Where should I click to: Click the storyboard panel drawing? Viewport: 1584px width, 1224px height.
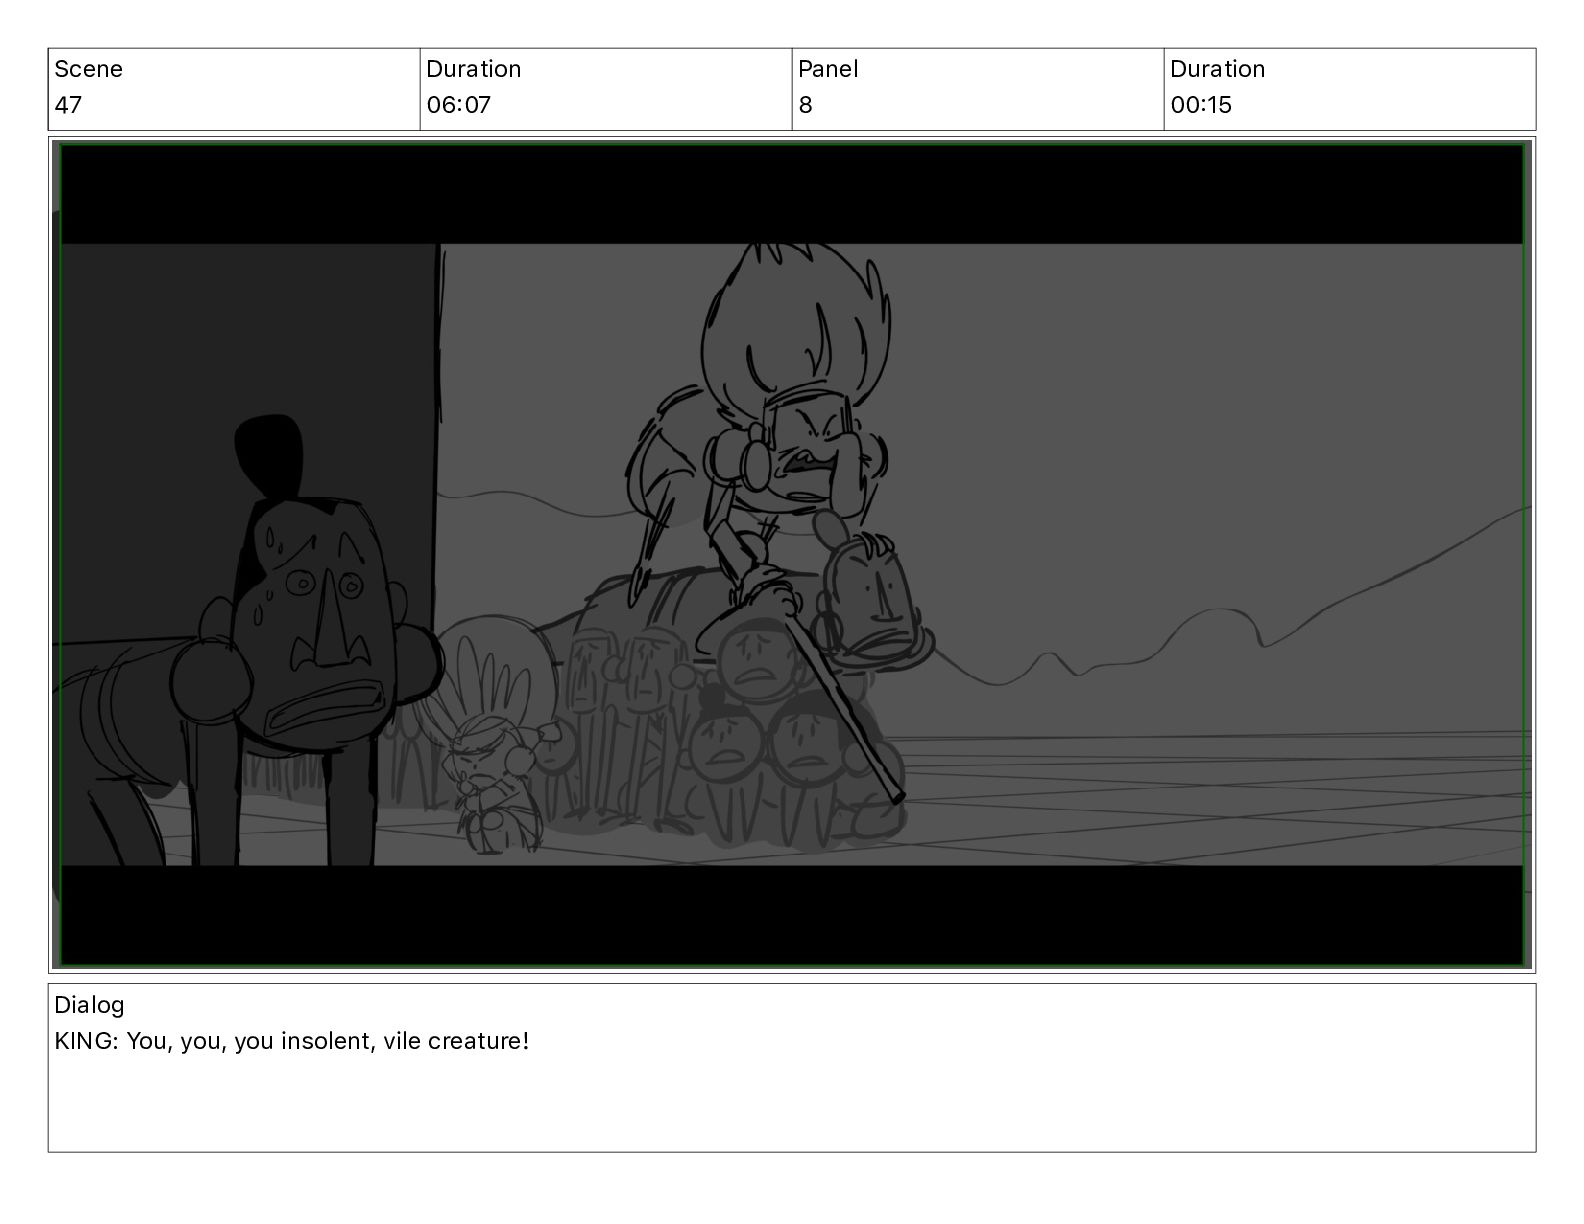[x=792, y=555]
